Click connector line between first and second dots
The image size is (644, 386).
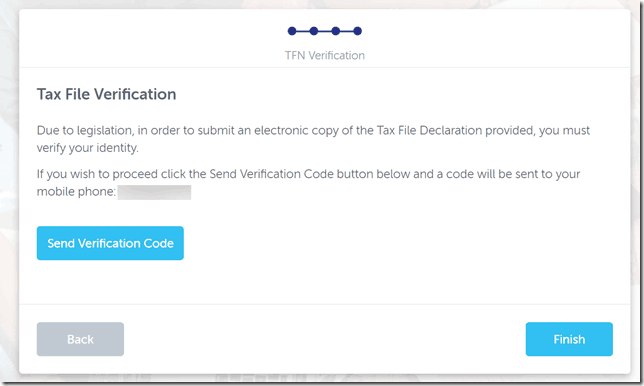click(303, 31)
